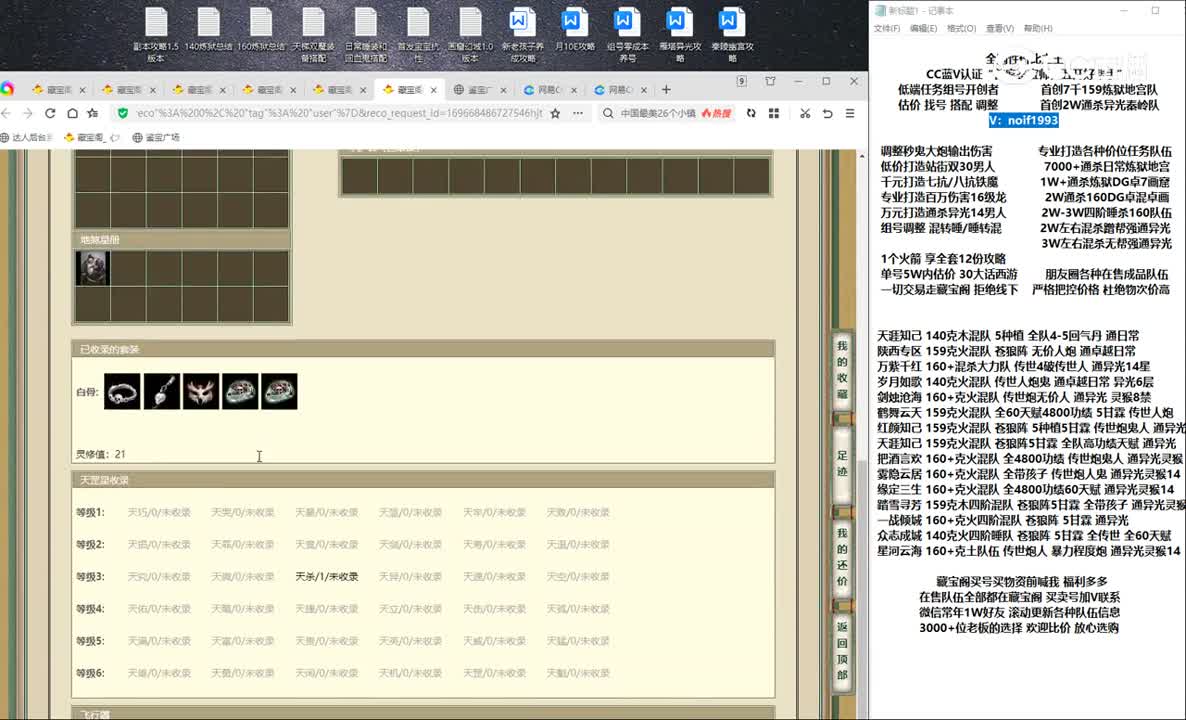Viewport: 1186px width, 720px height.
Task: Click the browser back arrow
Action: (7, 113)
